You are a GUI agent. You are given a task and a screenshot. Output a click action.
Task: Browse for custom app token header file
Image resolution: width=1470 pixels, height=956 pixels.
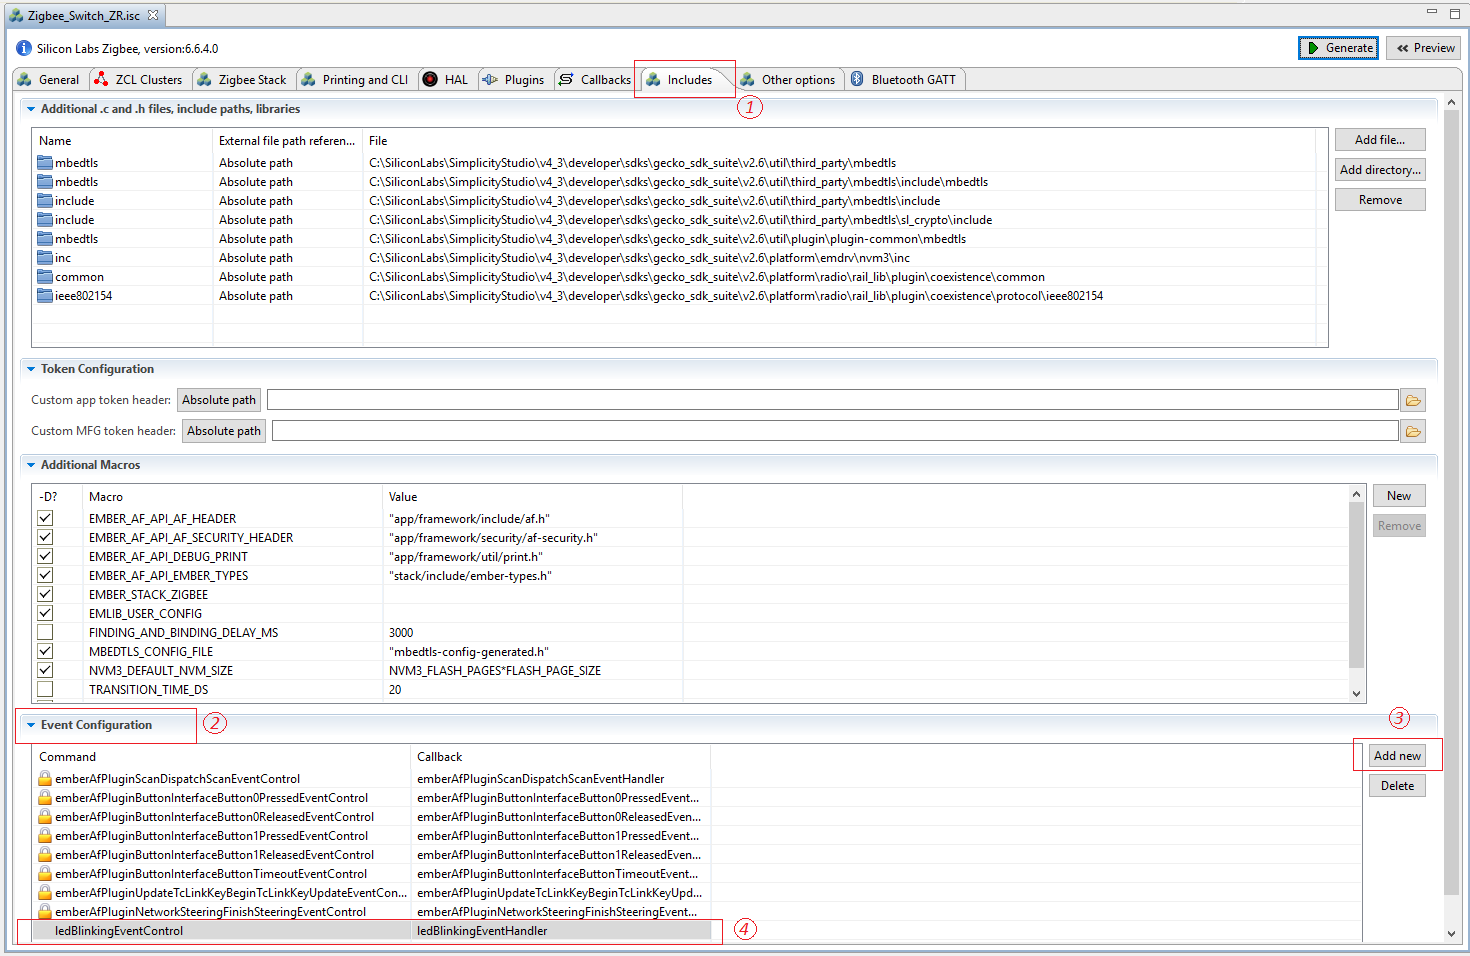[x=1413, y=400]
